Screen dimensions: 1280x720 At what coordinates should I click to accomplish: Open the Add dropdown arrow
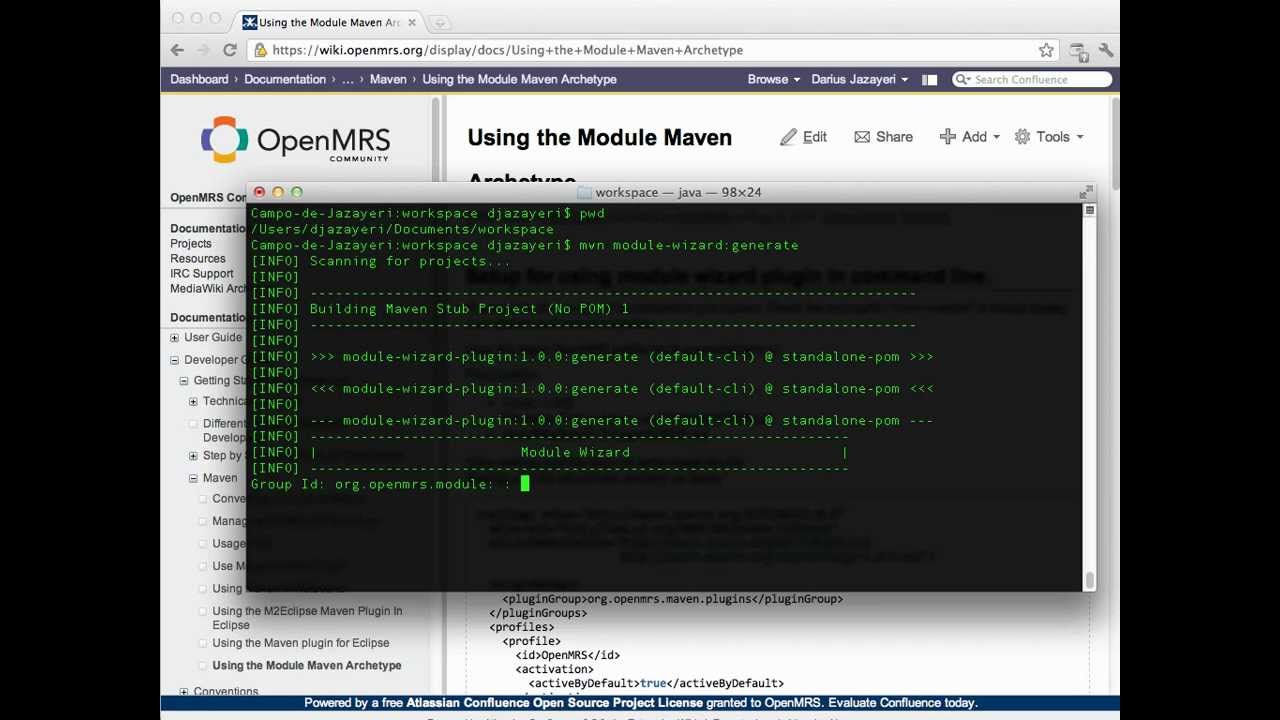[996, 138]
